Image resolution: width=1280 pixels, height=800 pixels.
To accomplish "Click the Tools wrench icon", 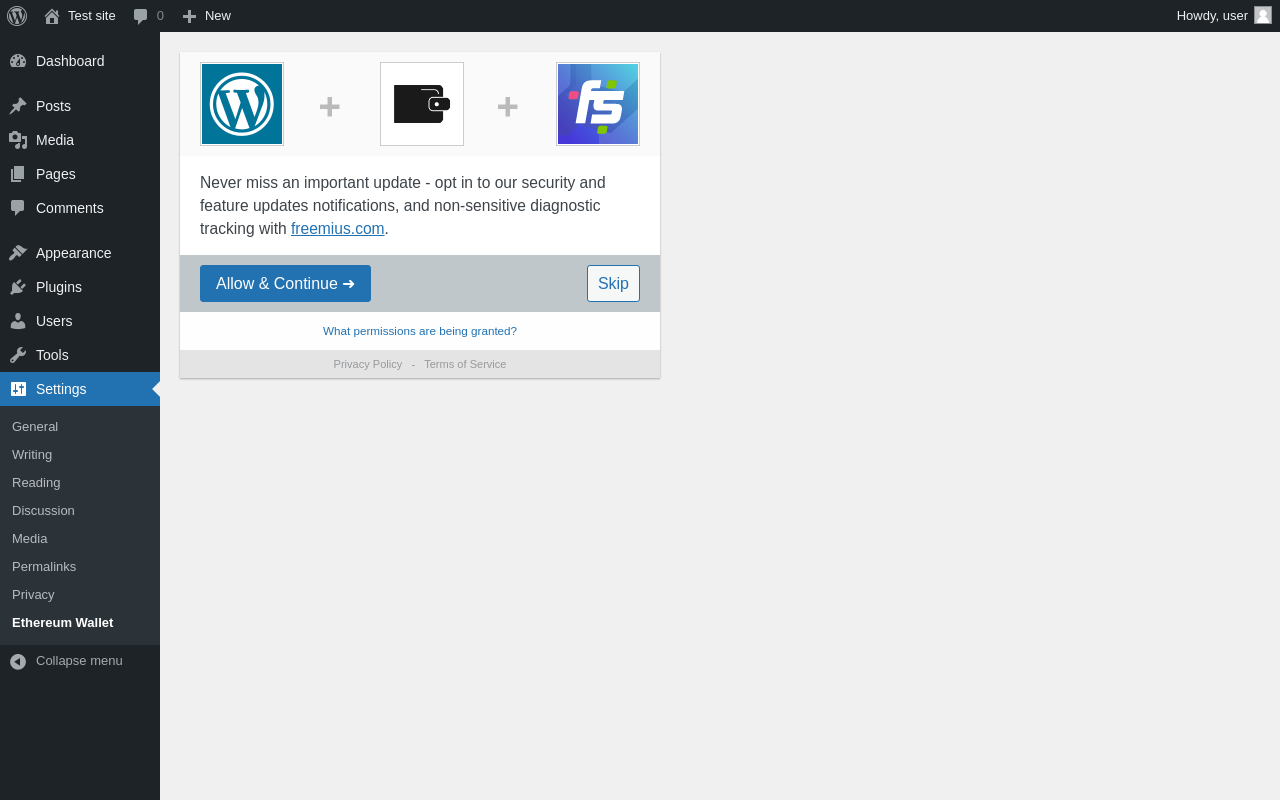I will 18,355.
